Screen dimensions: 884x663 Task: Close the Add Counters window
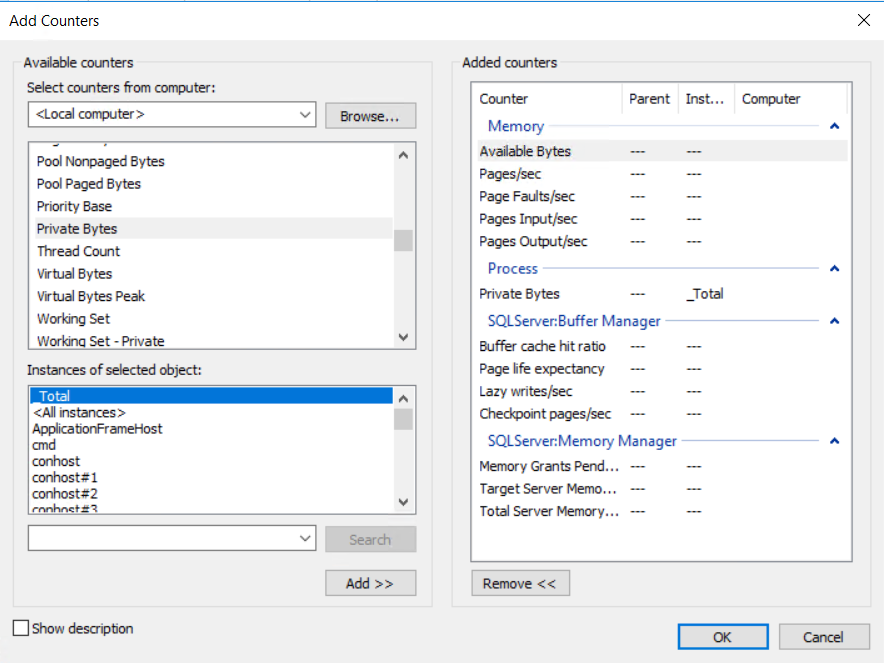pos(863,20)
